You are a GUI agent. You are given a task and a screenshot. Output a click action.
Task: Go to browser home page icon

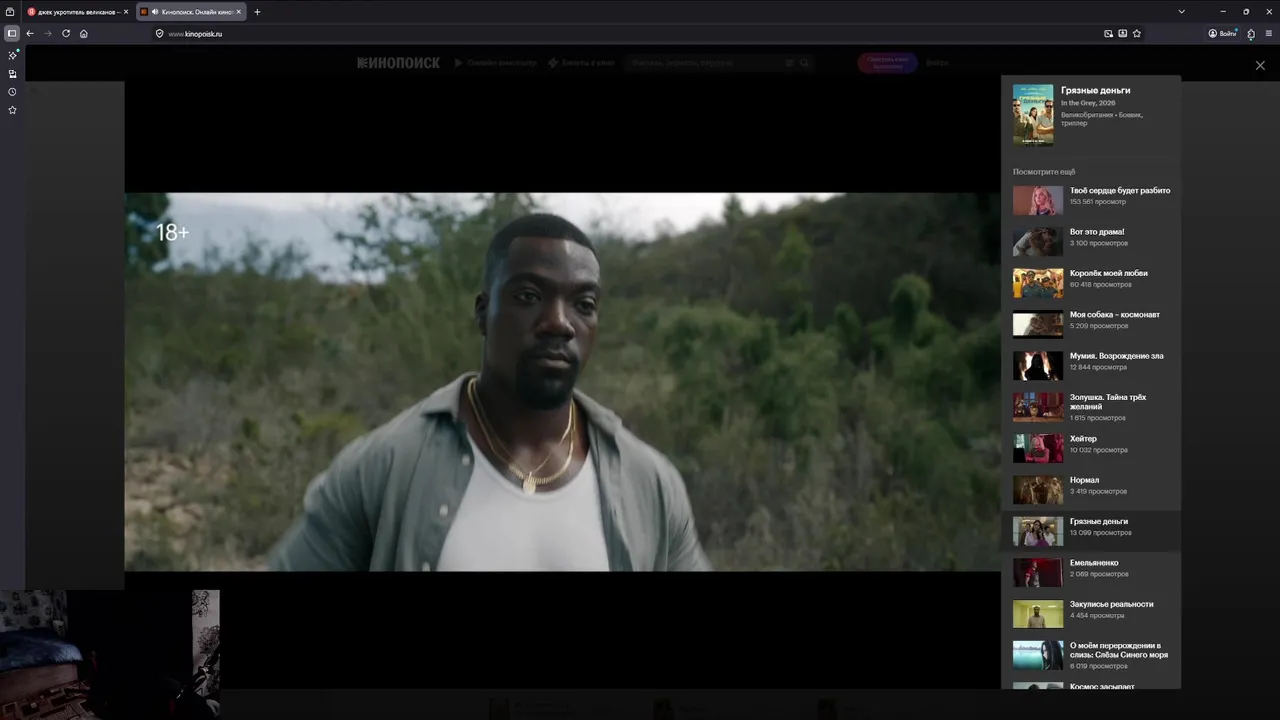point(84,33)
